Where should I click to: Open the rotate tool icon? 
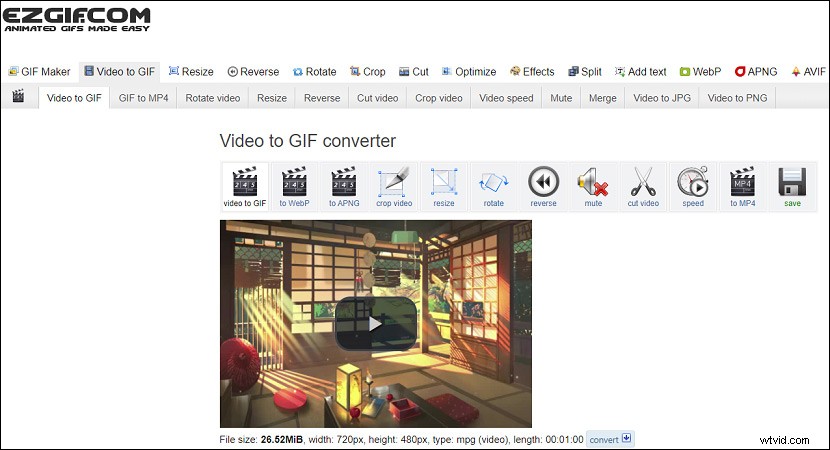pos(493,187)
